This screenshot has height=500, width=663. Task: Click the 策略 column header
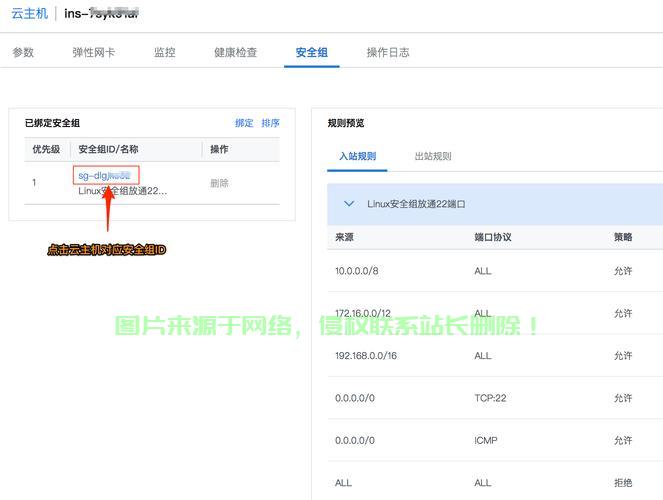point(623,237)
